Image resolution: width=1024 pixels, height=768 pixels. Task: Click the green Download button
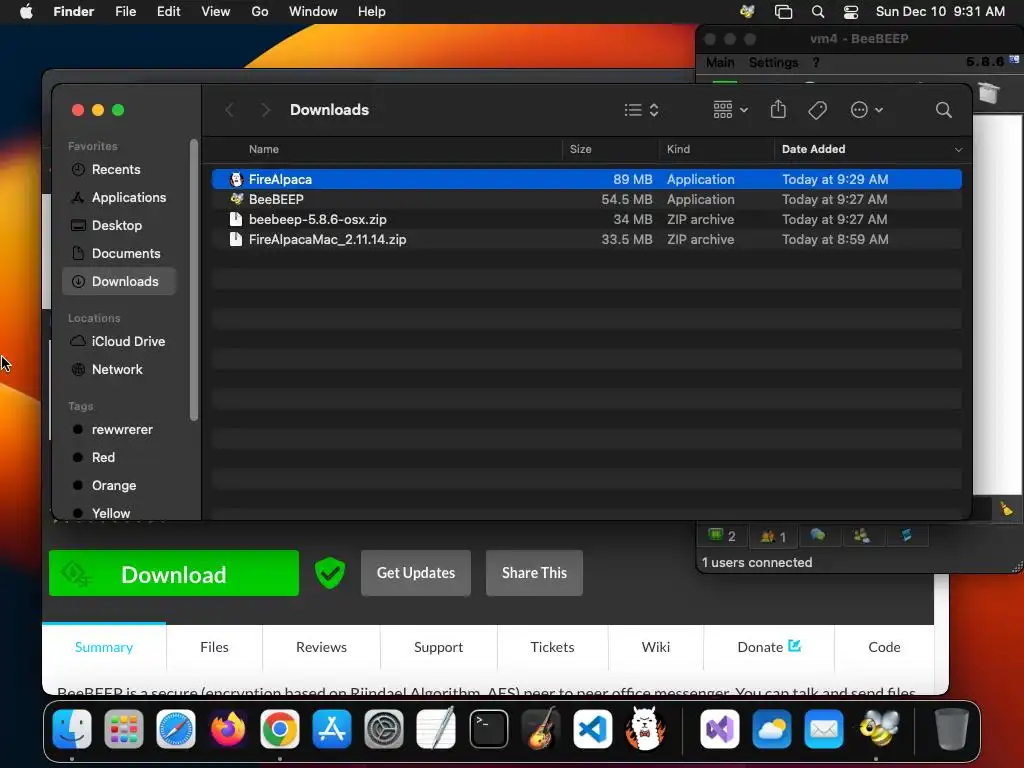[174, 573]
